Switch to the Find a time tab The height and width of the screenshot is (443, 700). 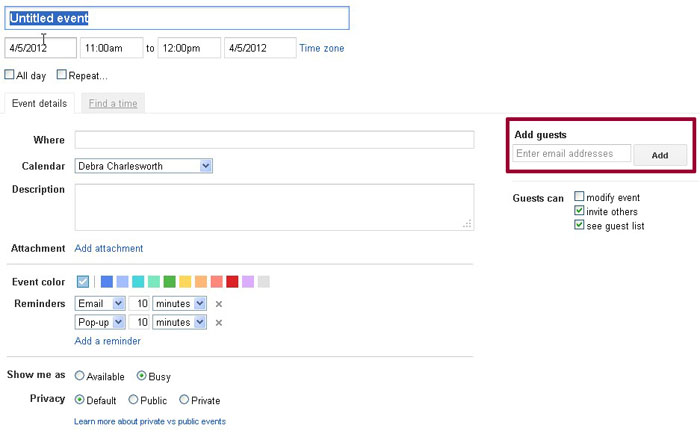(x=113, y=104)
